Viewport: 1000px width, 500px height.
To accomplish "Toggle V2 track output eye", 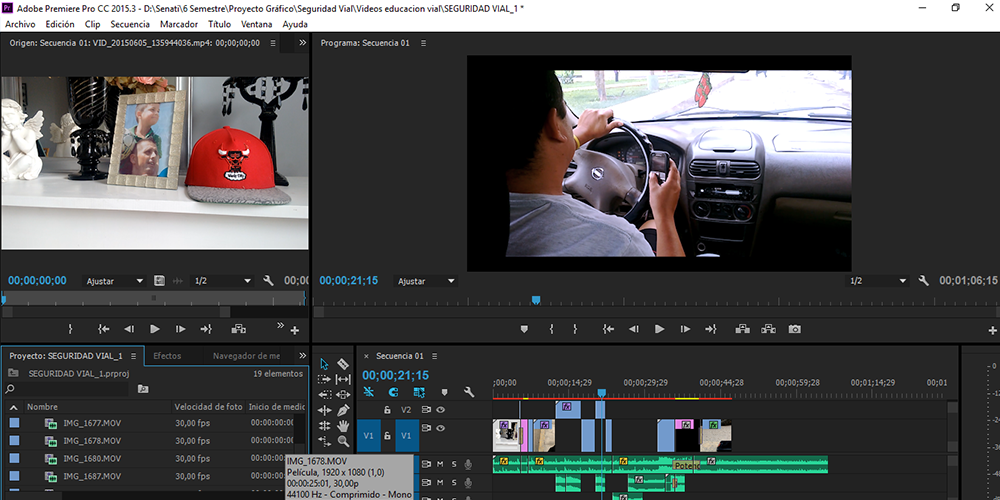I will point(440,410).
